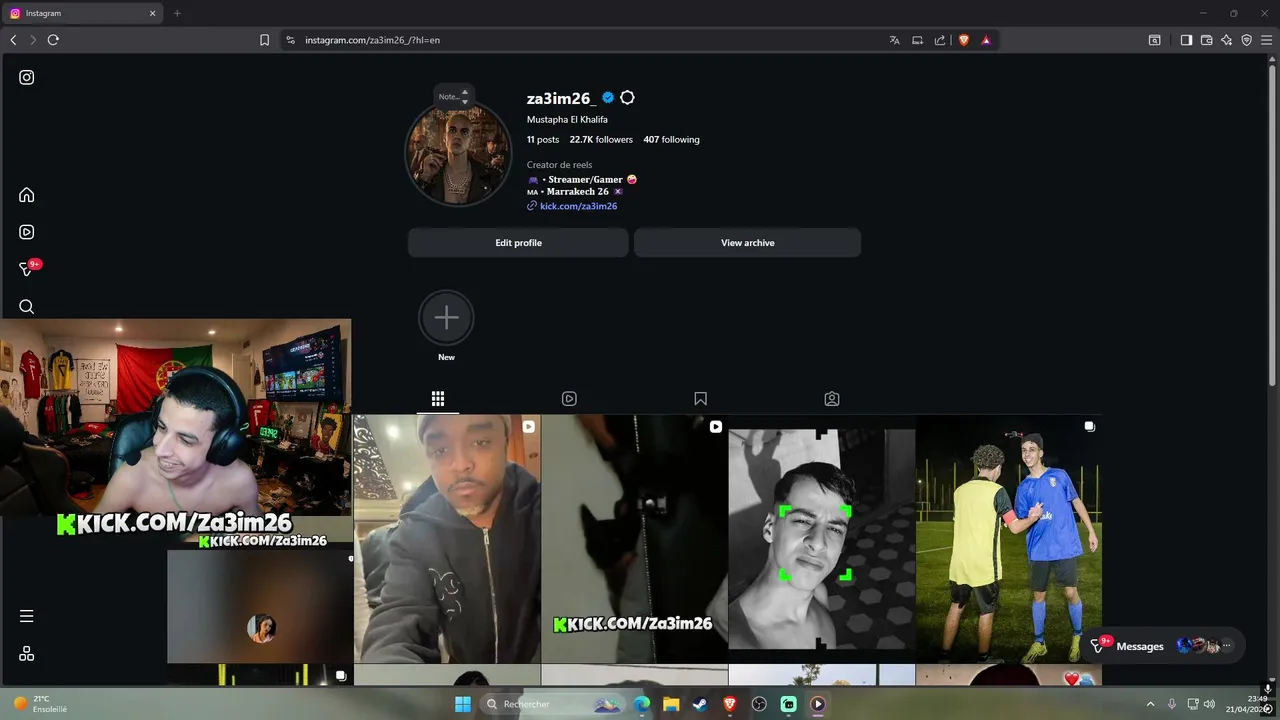Open Brave Wallet icon

tap(1206, 40)
